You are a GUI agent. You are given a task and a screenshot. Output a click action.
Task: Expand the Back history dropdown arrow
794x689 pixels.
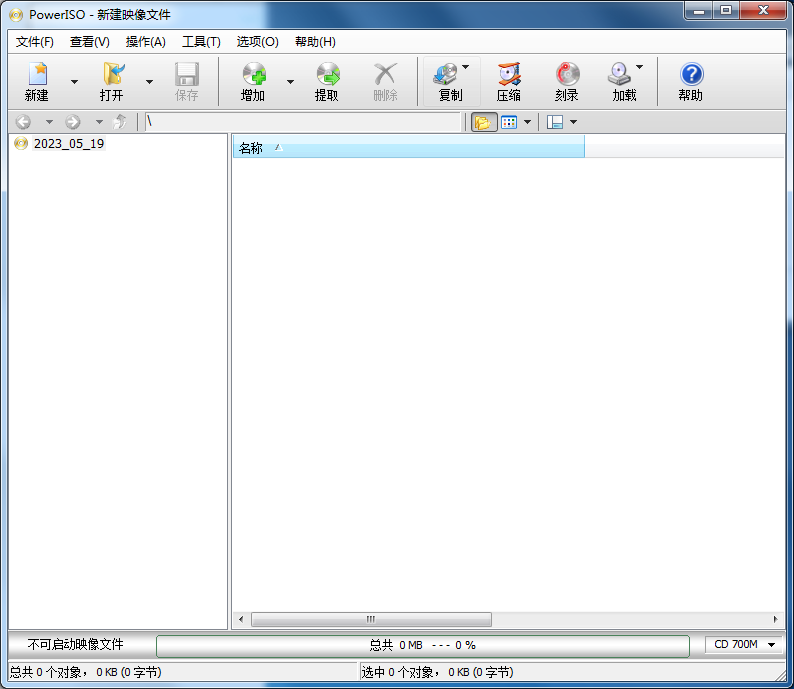pos(49,122)
